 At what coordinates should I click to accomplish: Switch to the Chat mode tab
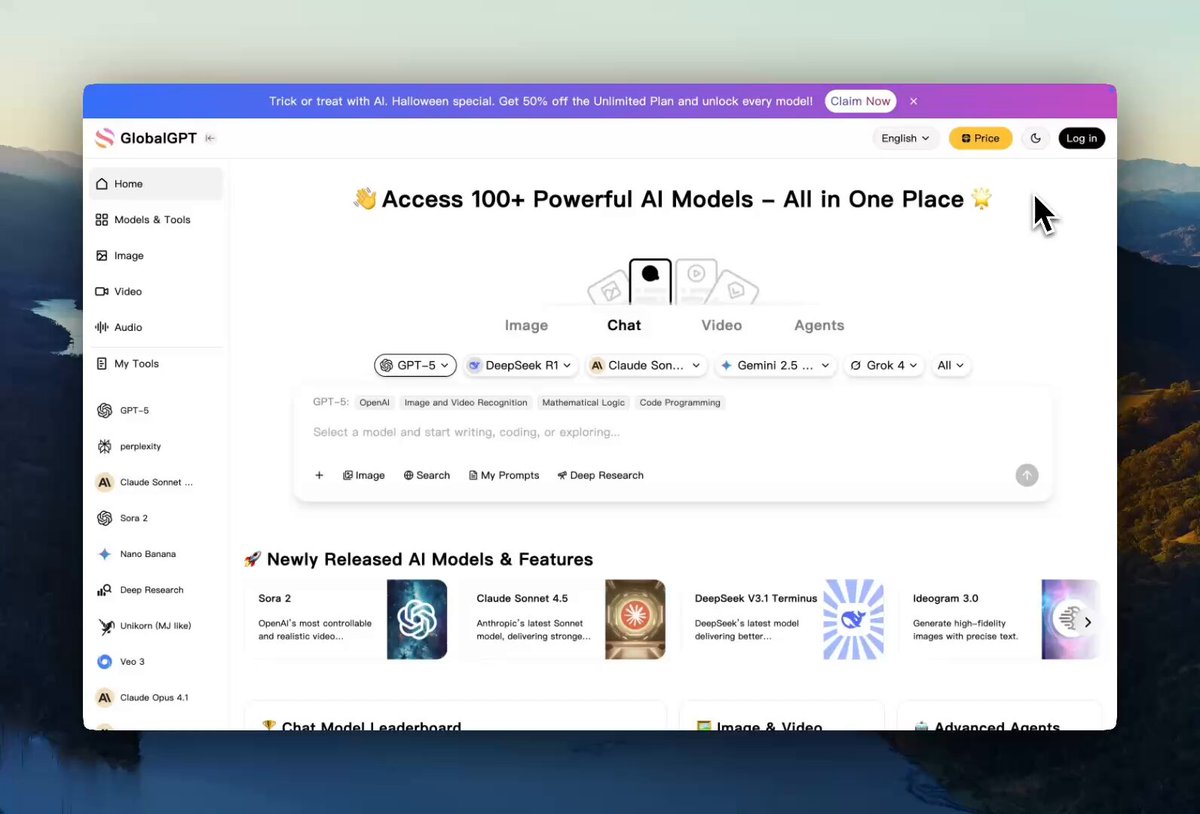click(624, 325)
